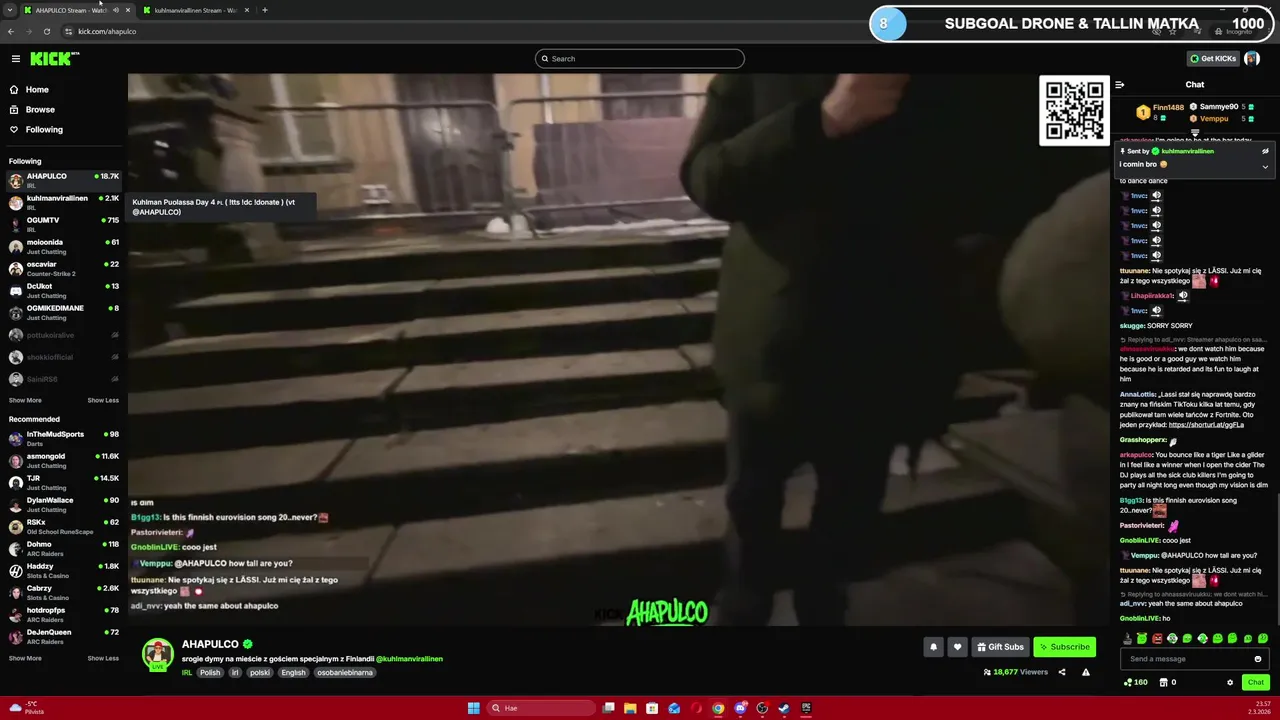
Task: Show Less recommended channels
Action: pyautogui.click(x=103, y=659)
